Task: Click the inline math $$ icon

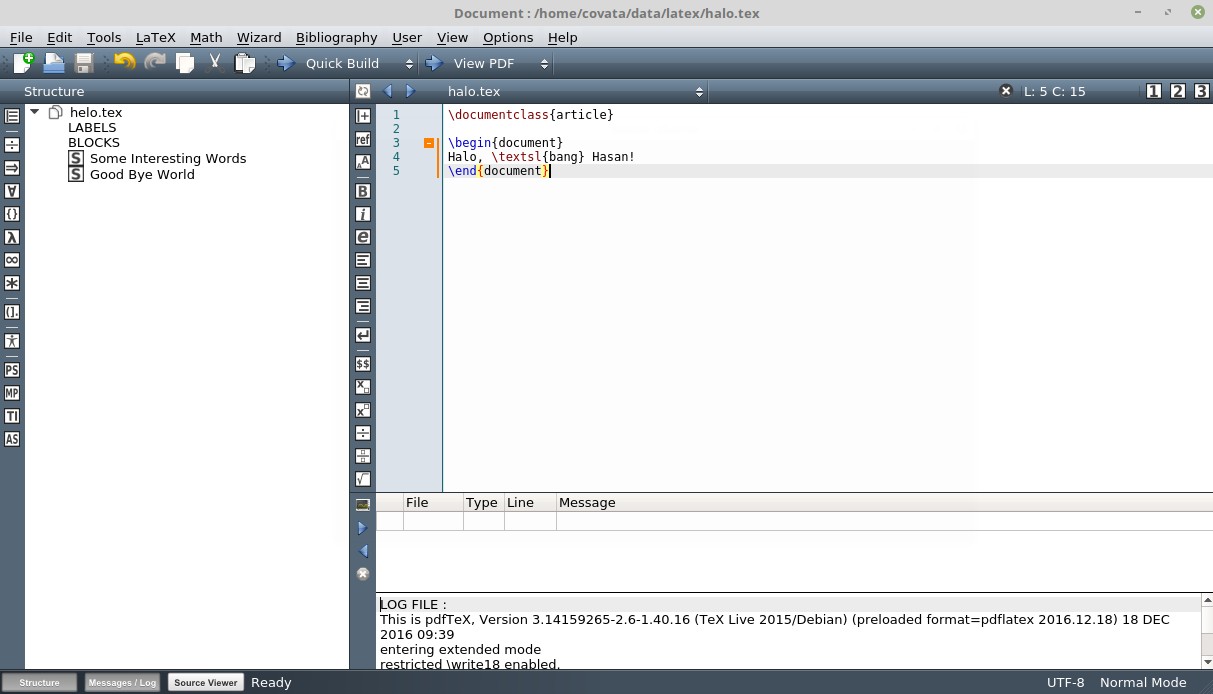Action: [363, 364]
